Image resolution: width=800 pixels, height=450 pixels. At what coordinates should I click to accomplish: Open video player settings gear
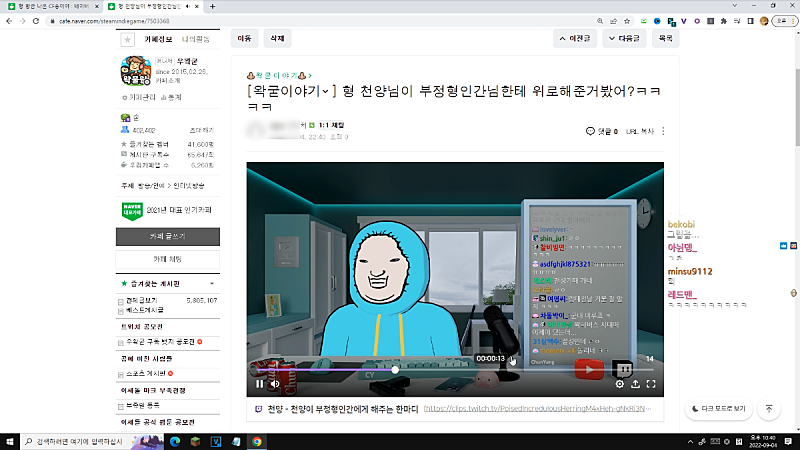coord(619,384)
